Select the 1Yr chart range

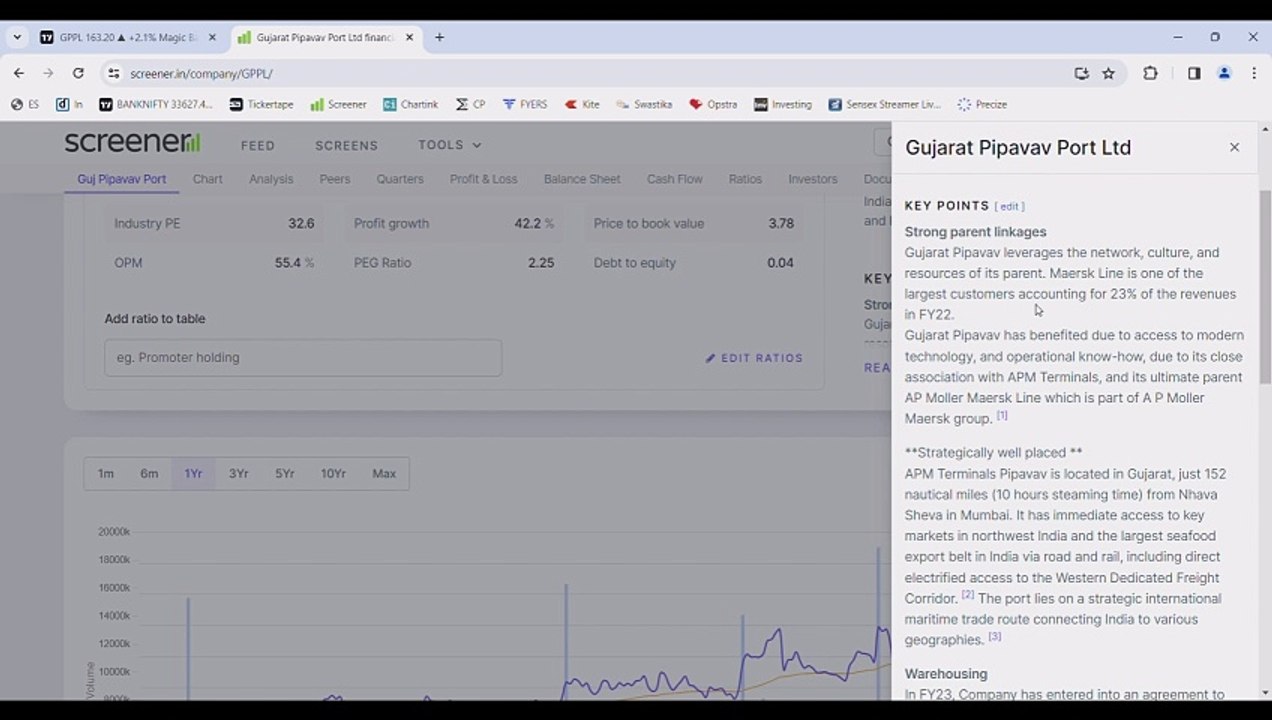click(x=193, y=473)
